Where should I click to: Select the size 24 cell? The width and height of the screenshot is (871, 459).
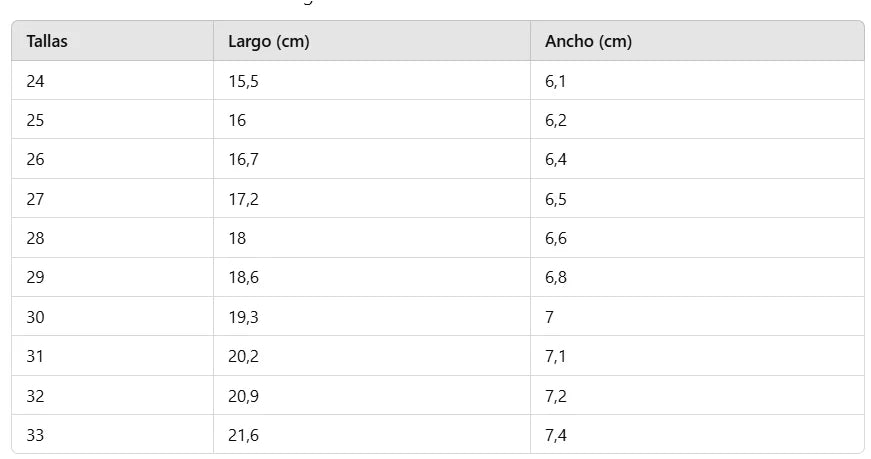point(36,81)
